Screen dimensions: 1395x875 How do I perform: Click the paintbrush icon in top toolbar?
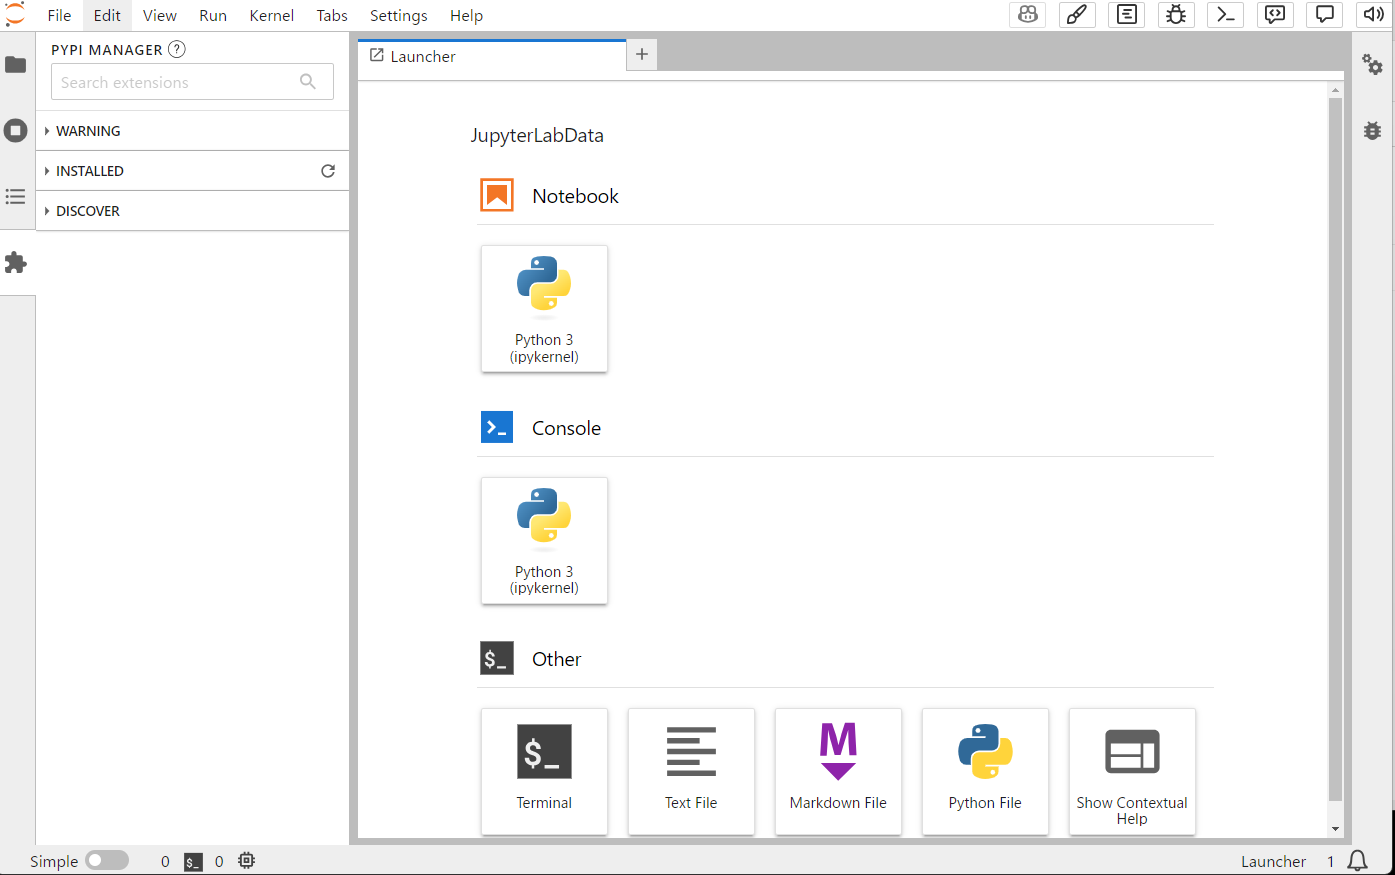(x=1077, y=15)
